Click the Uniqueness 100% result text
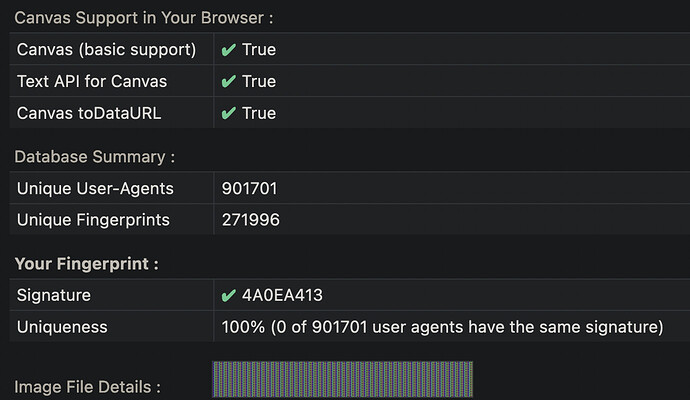The image size is (690, 400). click(x=442, y=327)
